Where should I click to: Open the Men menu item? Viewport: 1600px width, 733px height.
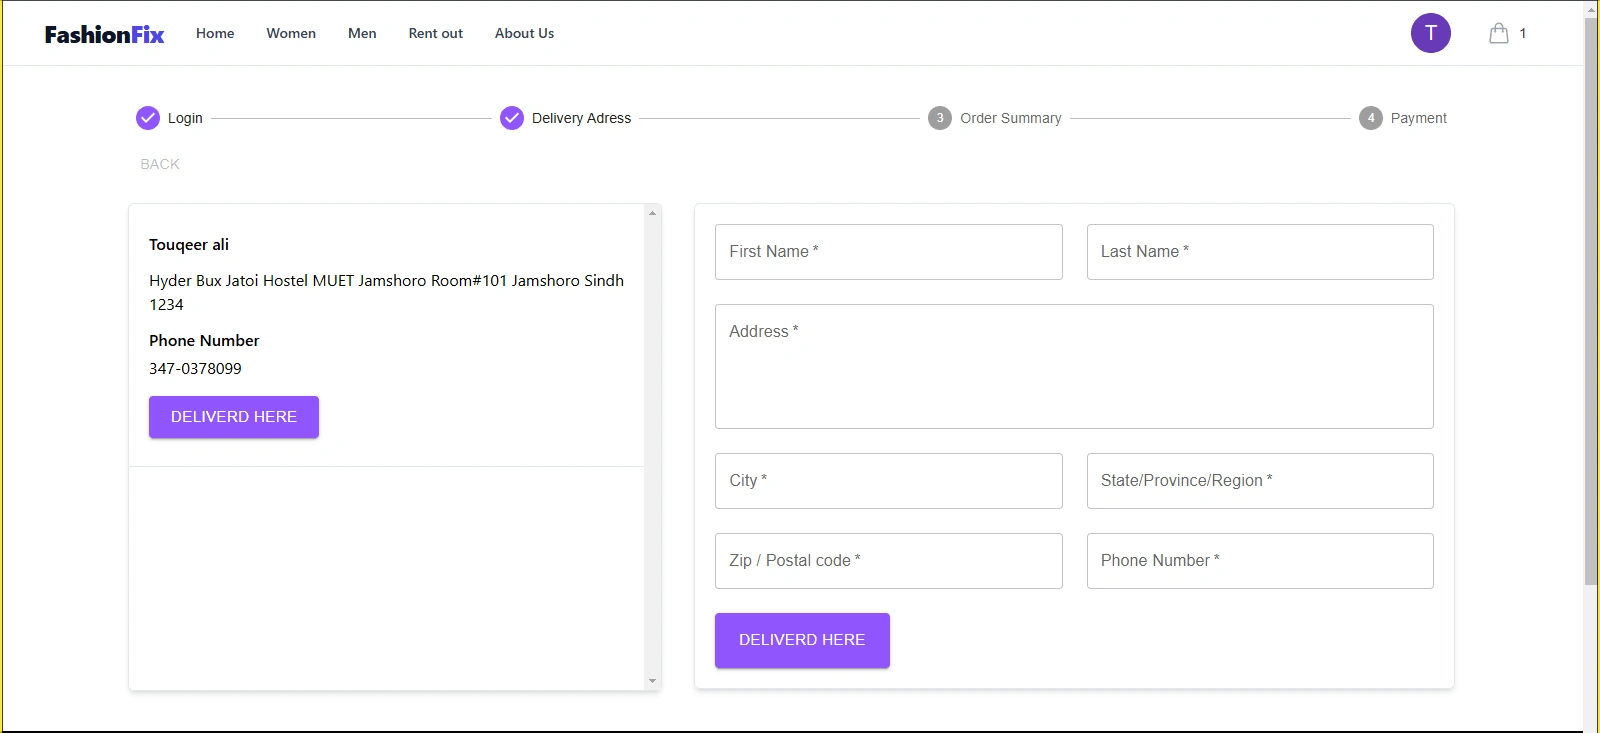(x=362, y=33)
